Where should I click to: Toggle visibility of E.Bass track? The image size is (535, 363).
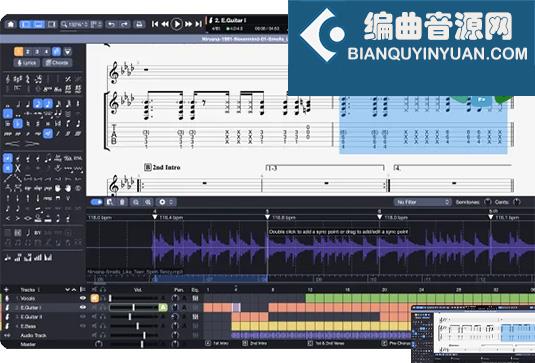click(83, 326)
